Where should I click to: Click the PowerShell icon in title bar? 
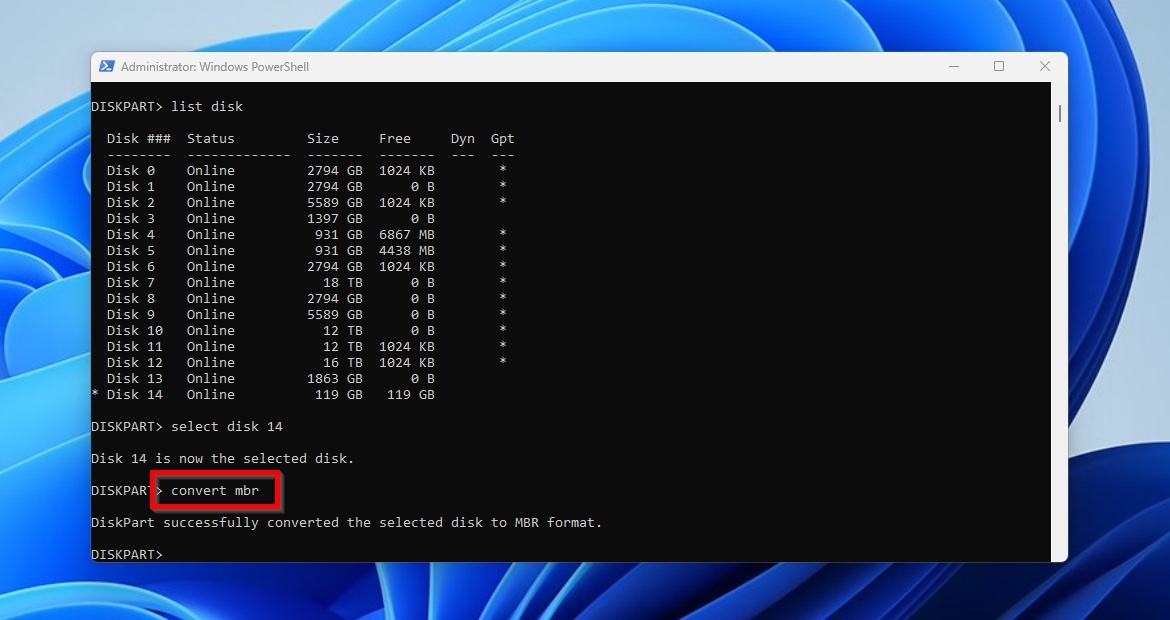[107, 66]
